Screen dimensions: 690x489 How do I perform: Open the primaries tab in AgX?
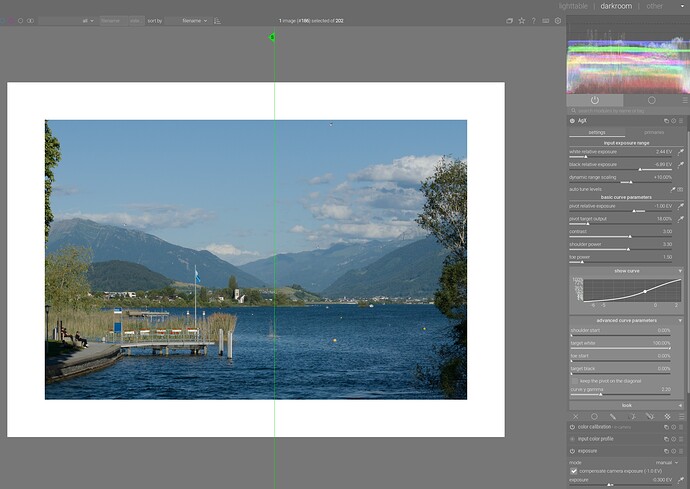click(654, 132)
